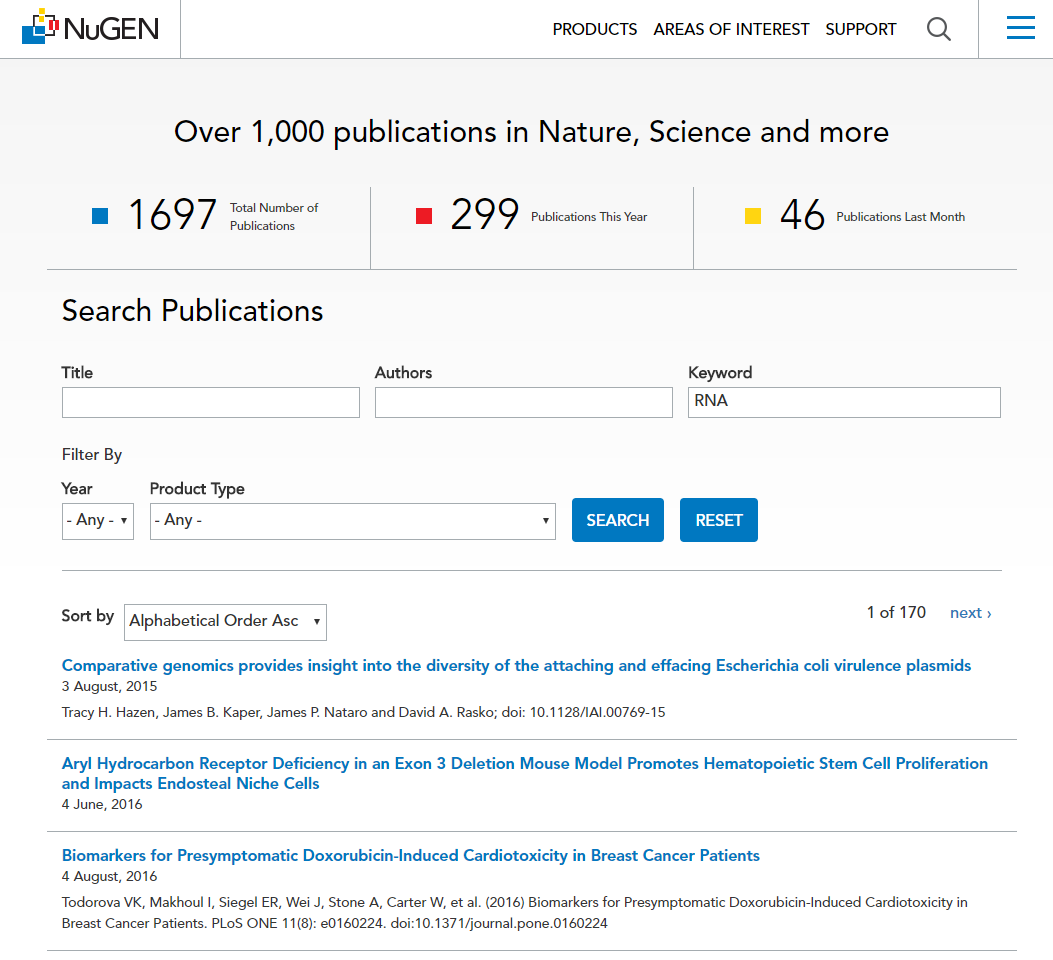Open the Comparative genomics publication link

pos(516,665)
